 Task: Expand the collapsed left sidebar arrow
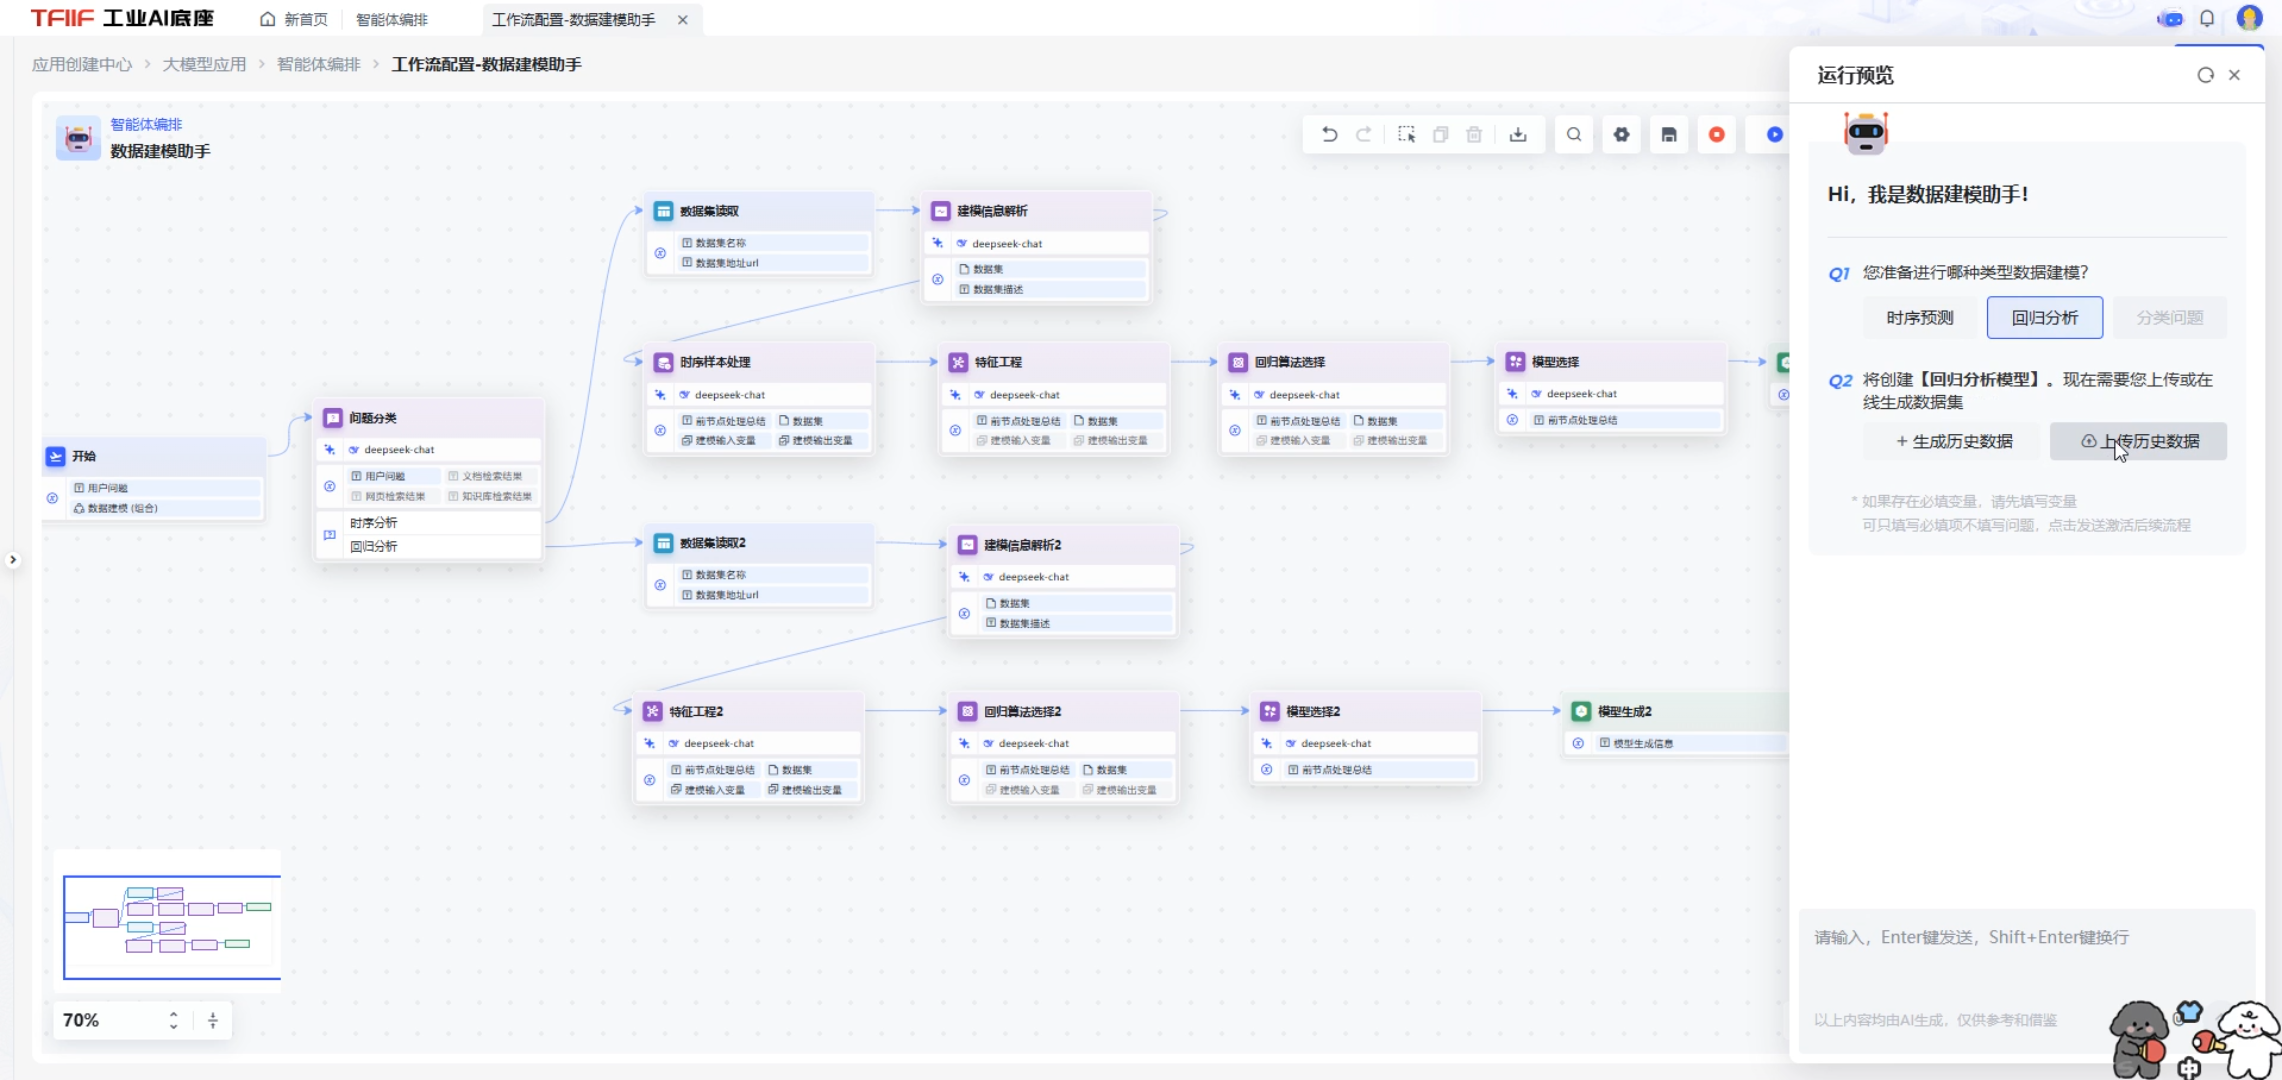coord(13,560)
